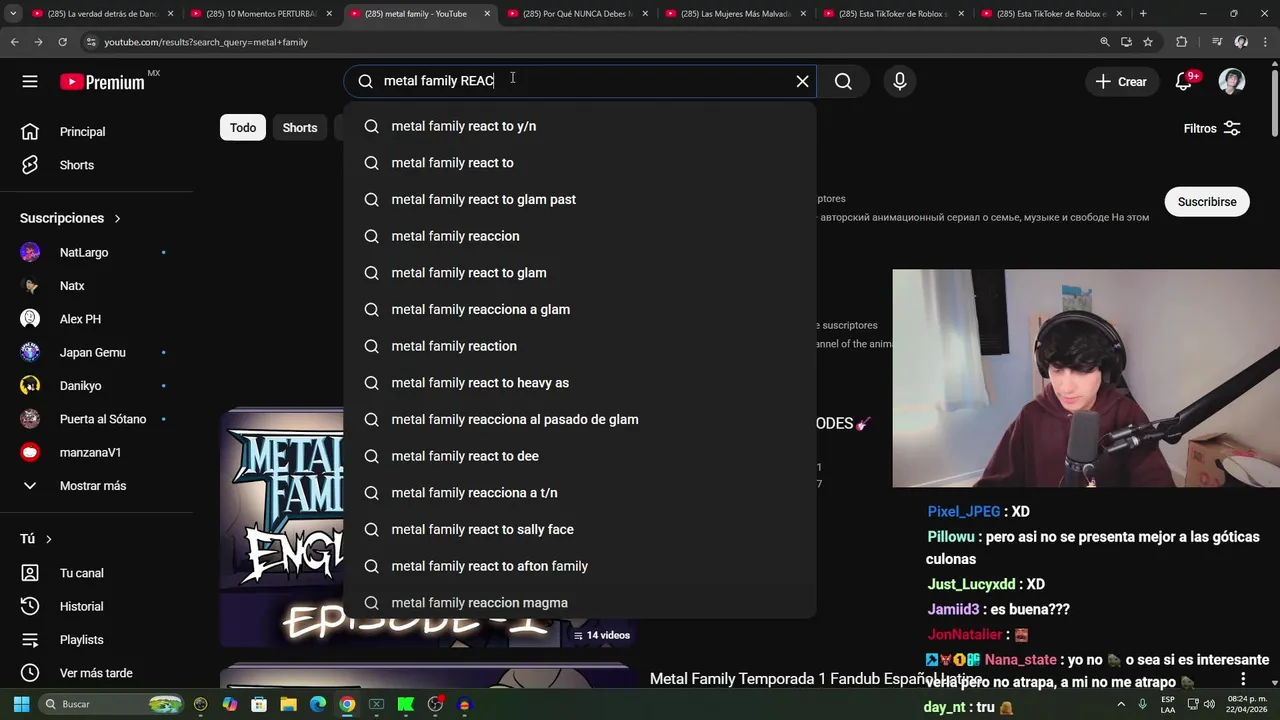This screenshot has width=1280, height=720.
Task: Open the Windows Start button
Action: tap(21, 704)
